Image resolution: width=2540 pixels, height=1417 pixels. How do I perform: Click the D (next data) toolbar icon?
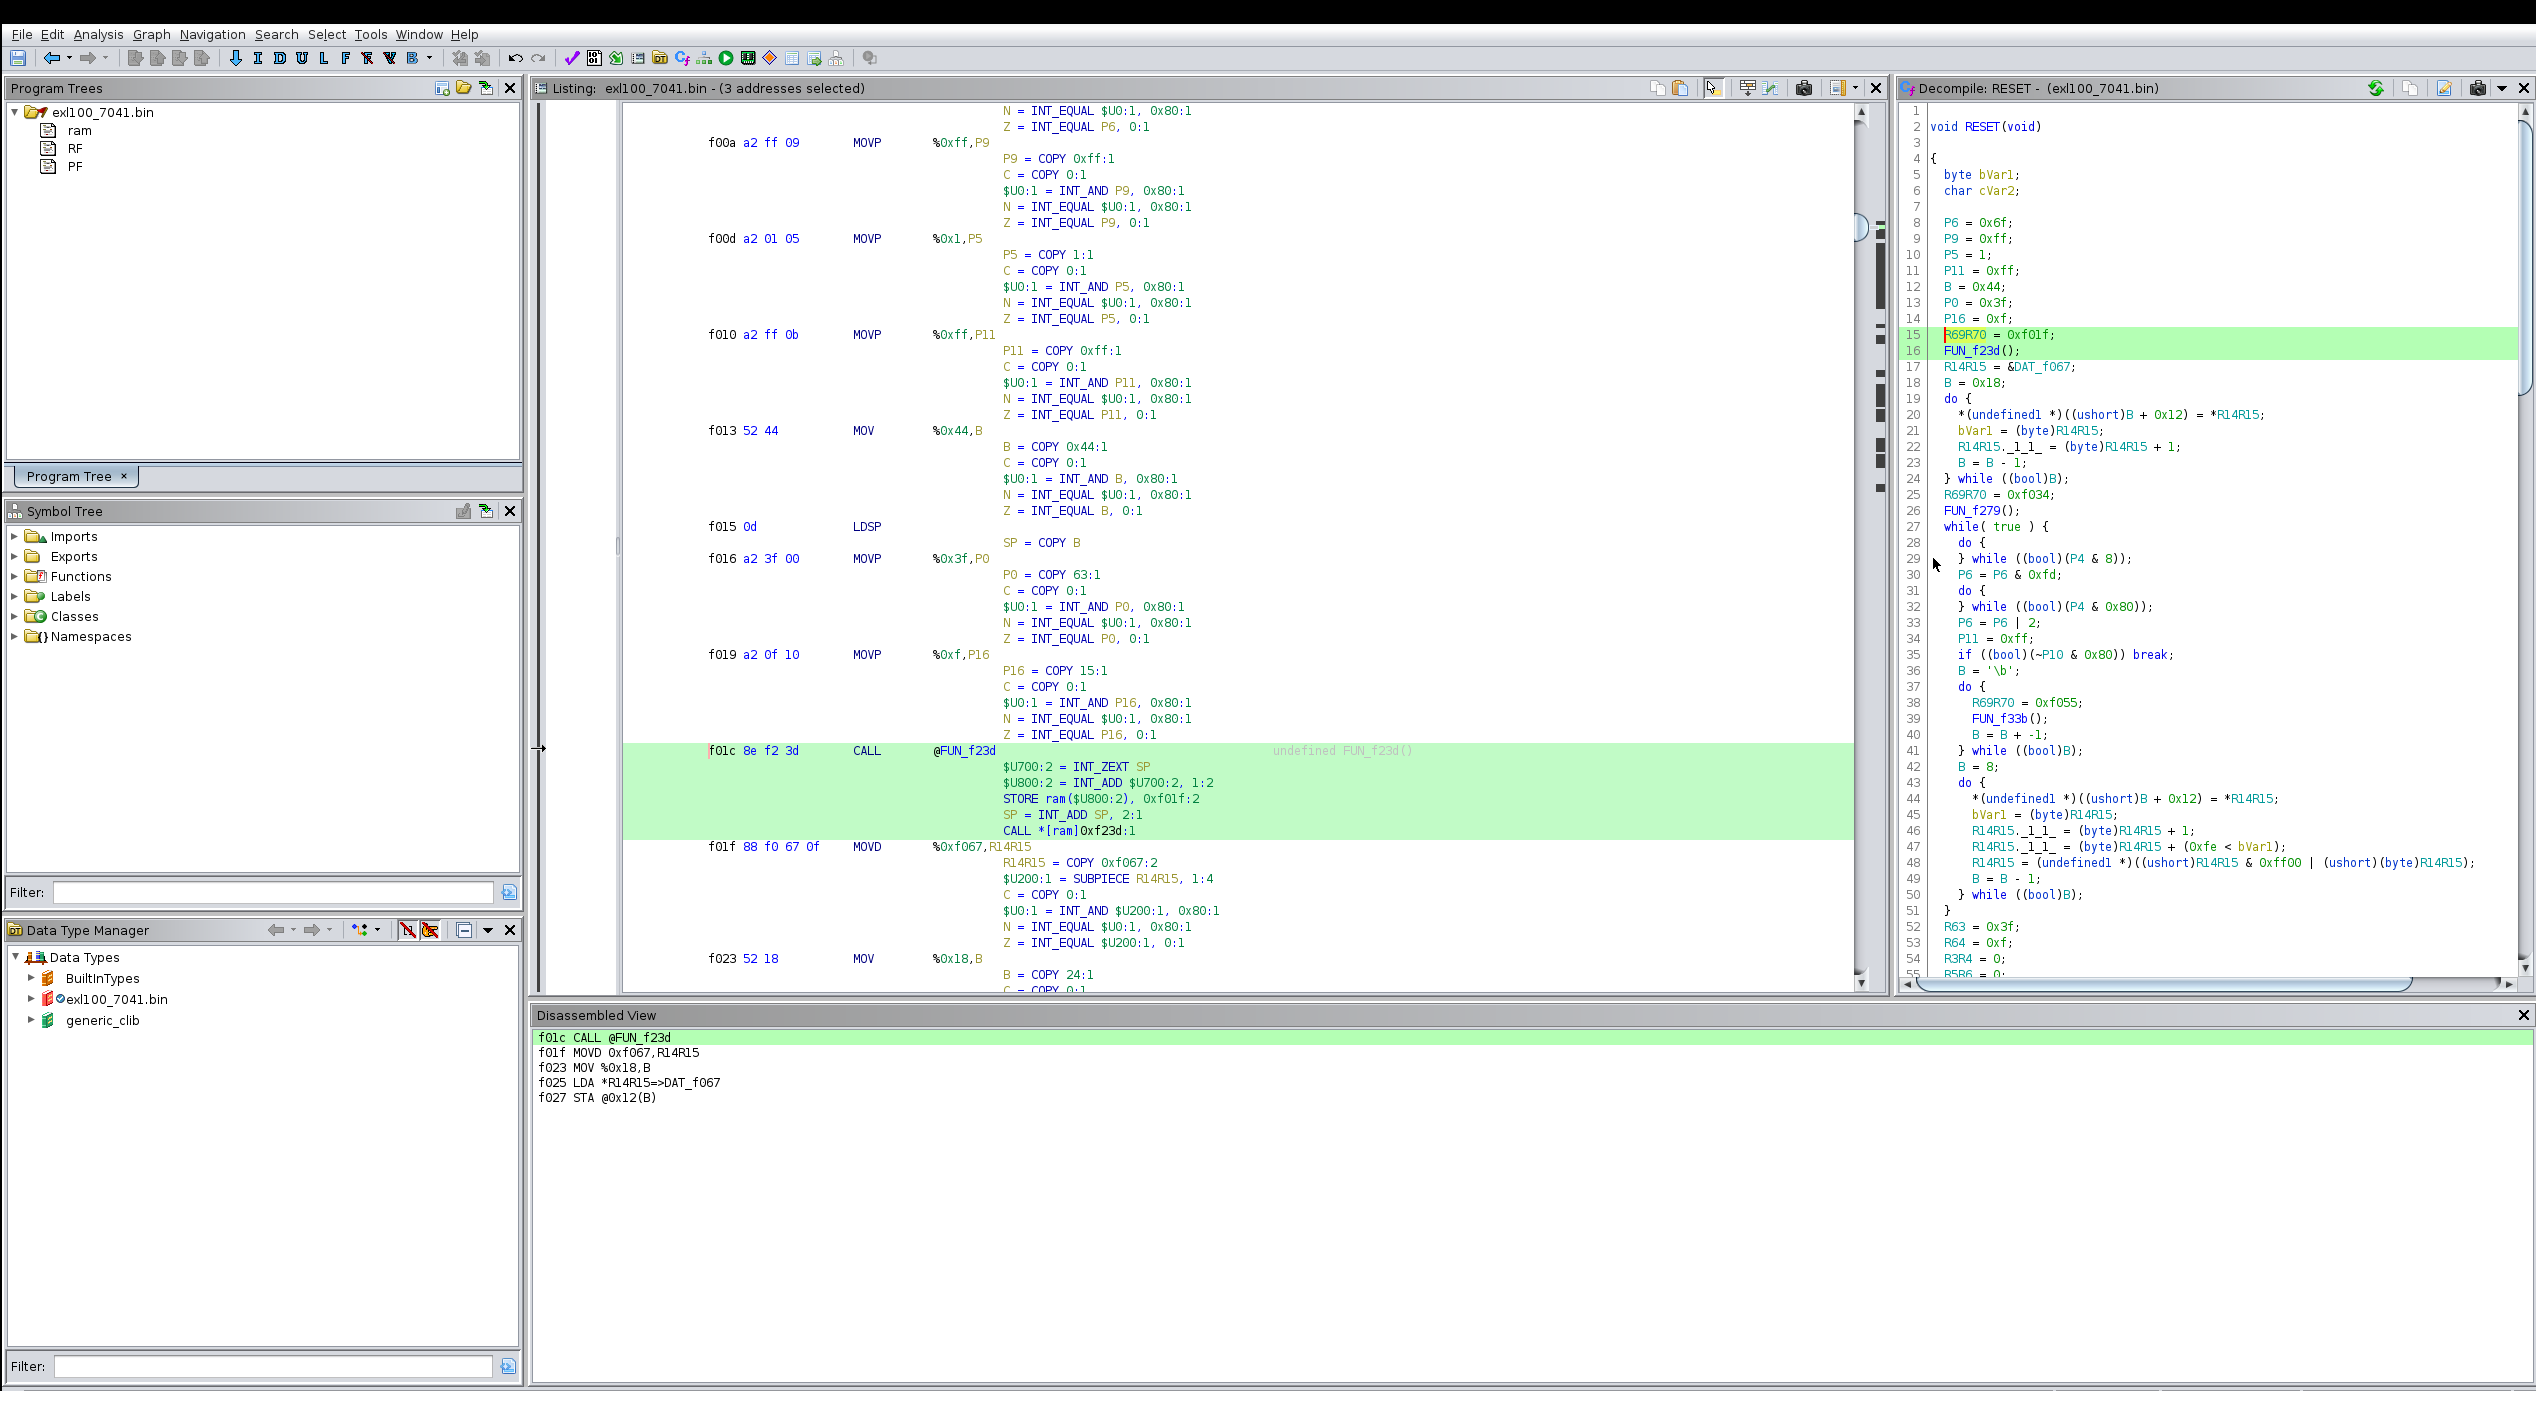[x=280, y=58]
